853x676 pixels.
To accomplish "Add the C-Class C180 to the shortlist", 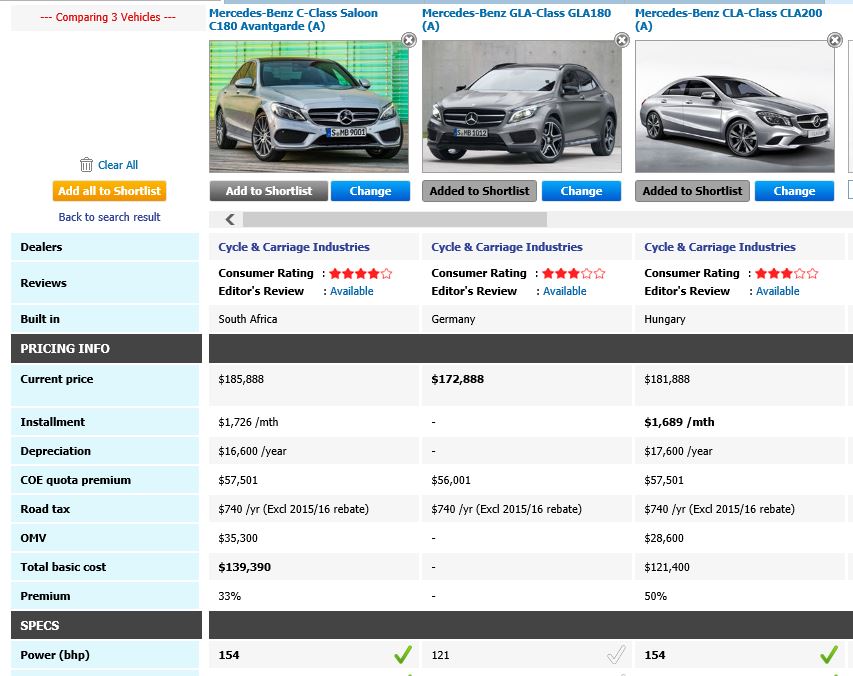I will 269,191.
